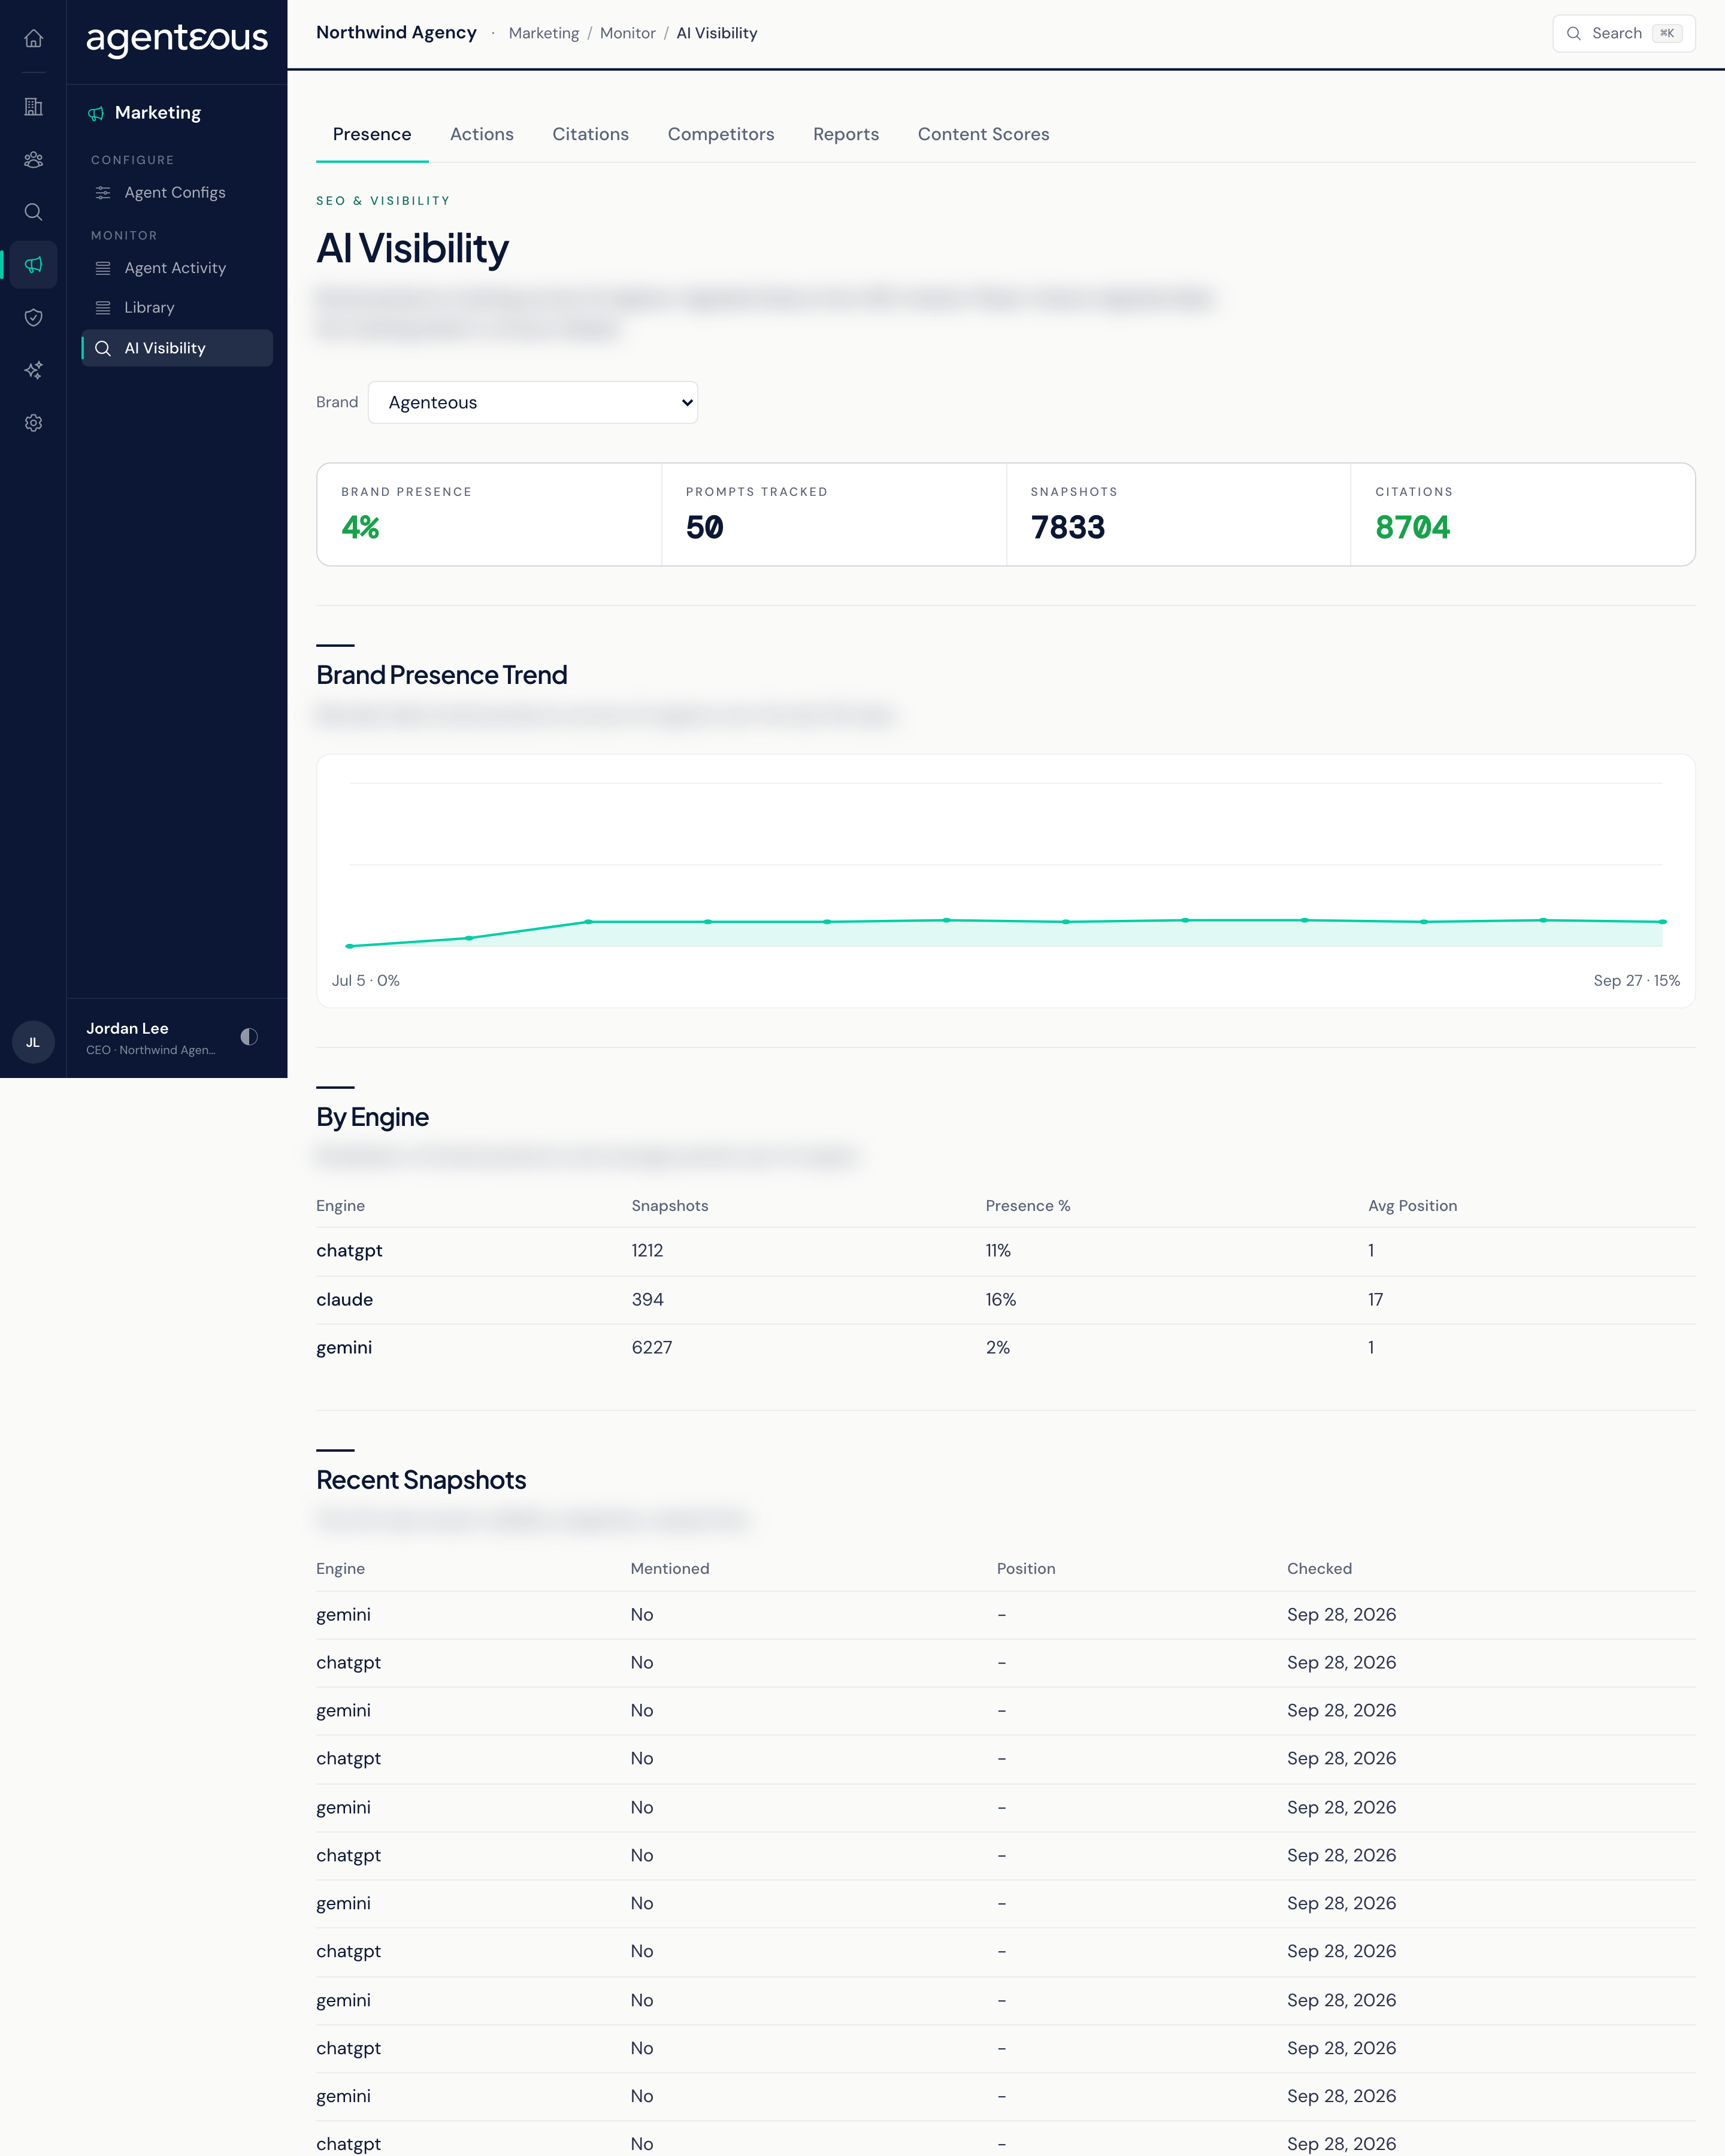Click the Prompts Tracked 50 value
This screenshot has width=1725, height=2156.
tap(705, 527)
